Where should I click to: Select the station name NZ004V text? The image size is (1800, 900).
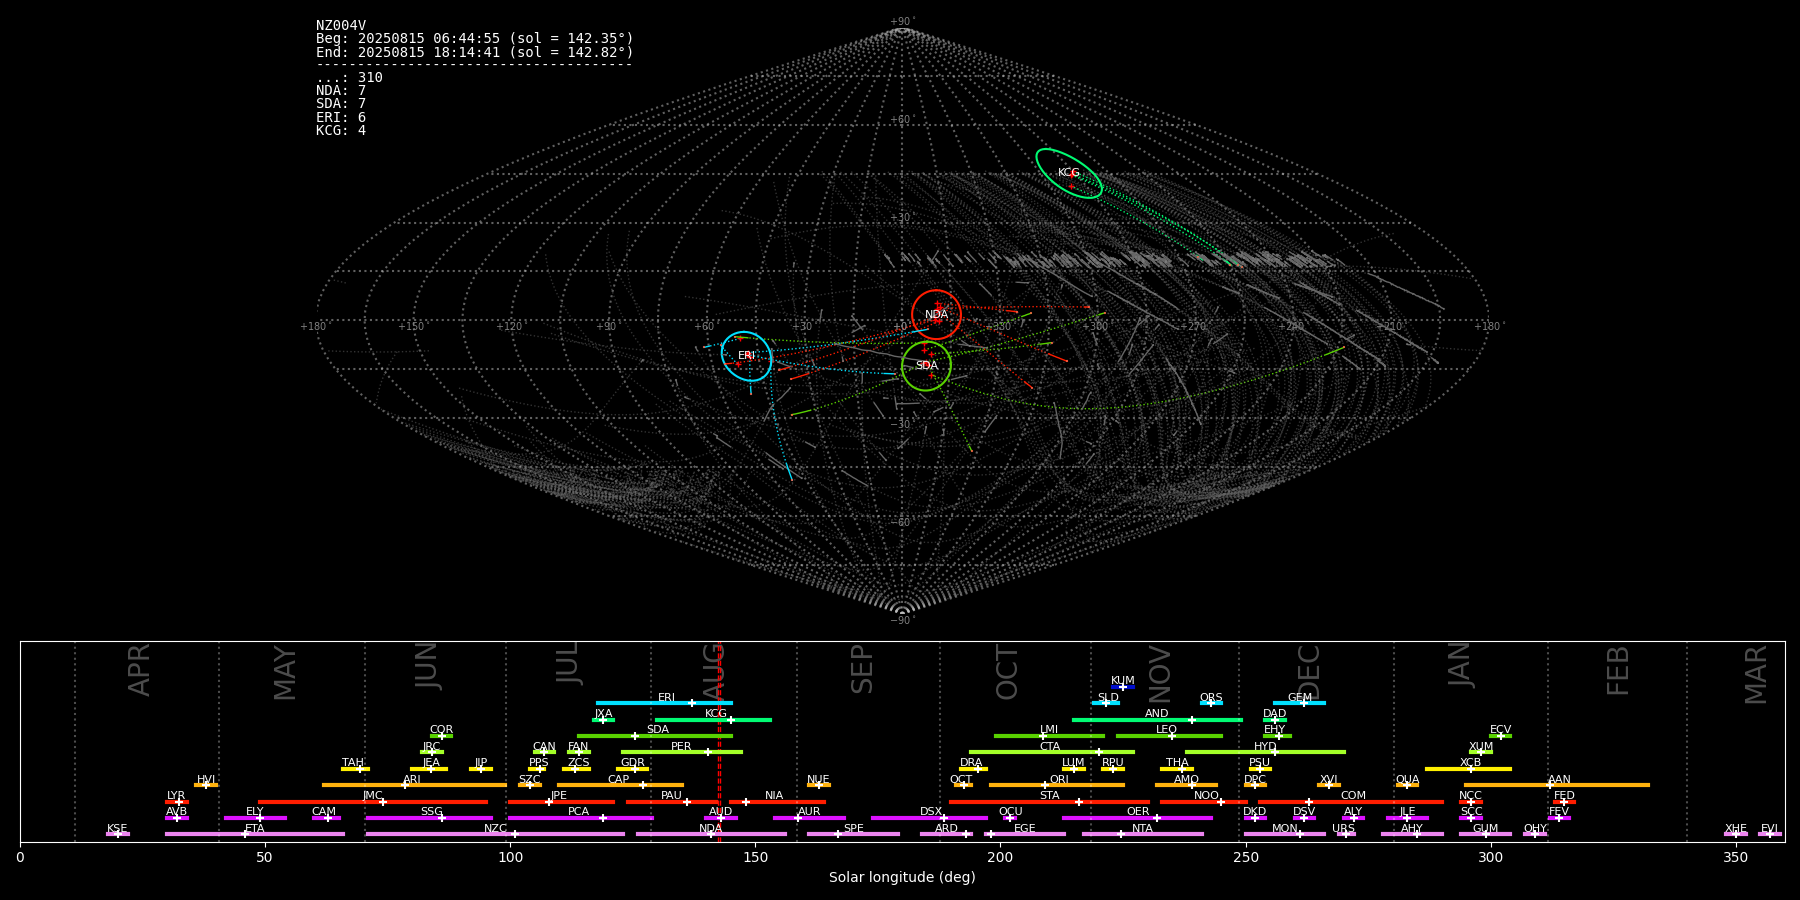pos(341,26)
